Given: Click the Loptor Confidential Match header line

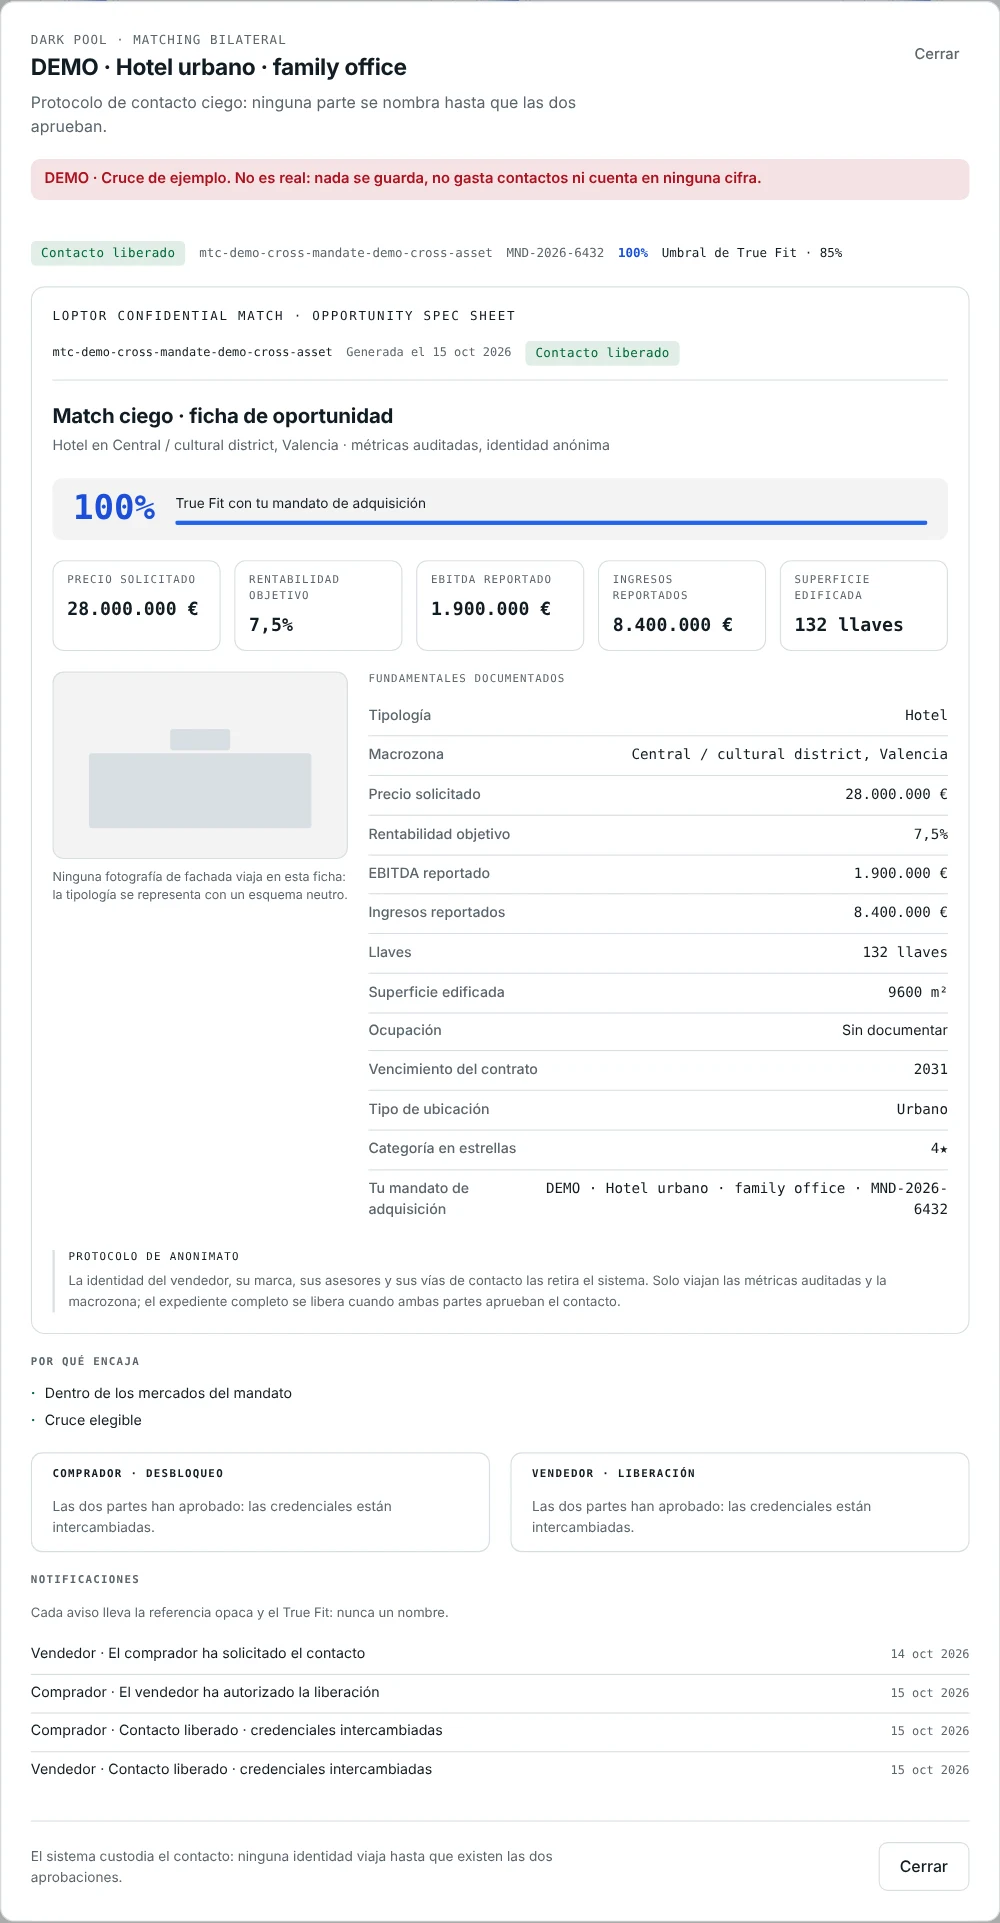Looking at the screenshot, I should [284, 316].
